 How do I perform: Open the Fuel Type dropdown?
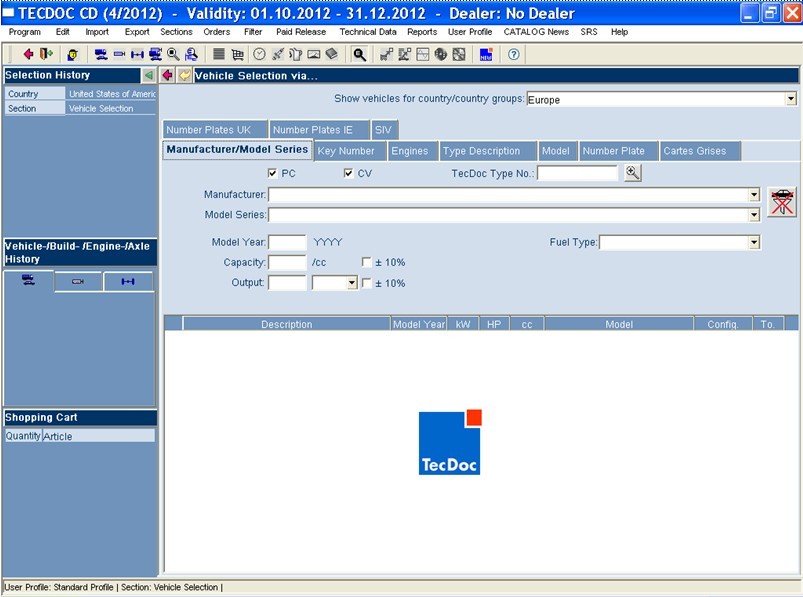pyautogui.click(x=757, y=241)
